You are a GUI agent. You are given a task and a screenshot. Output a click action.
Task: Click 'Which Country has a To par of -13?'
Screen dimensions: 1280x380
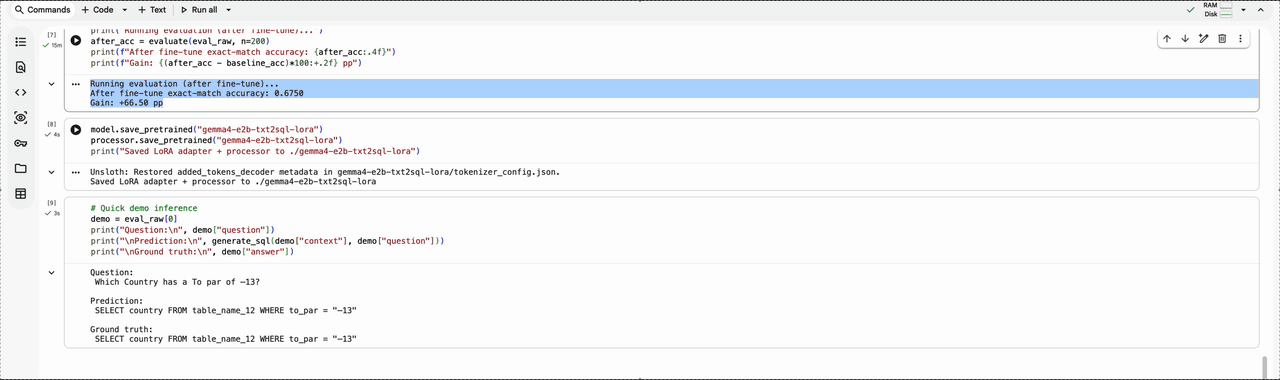coord(177,282)
